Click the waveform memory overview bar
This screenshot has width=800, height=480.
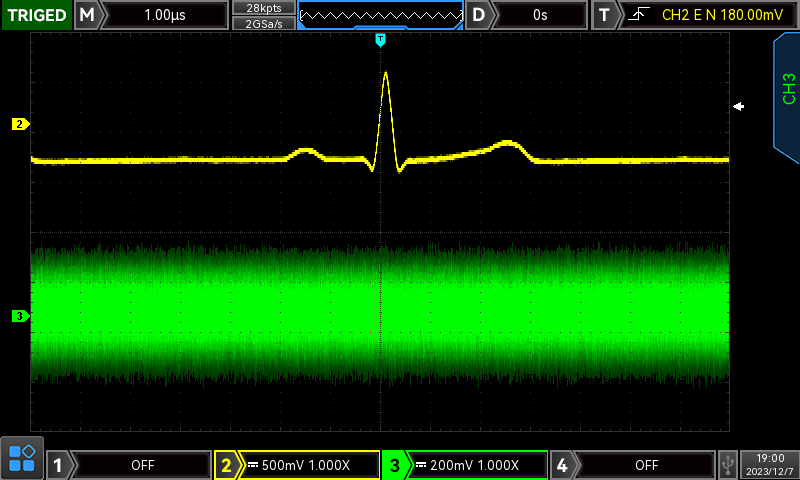point(380,15)
